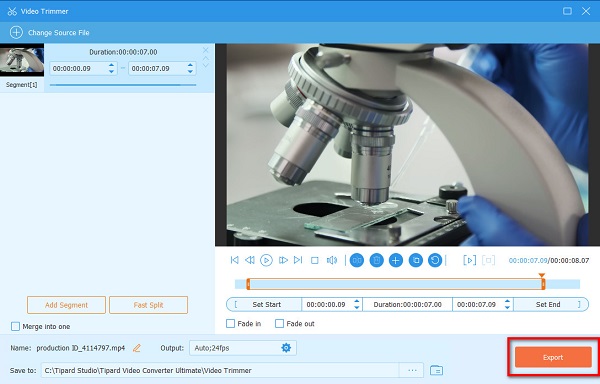Remove Segment 1 with its X icon

205,50
